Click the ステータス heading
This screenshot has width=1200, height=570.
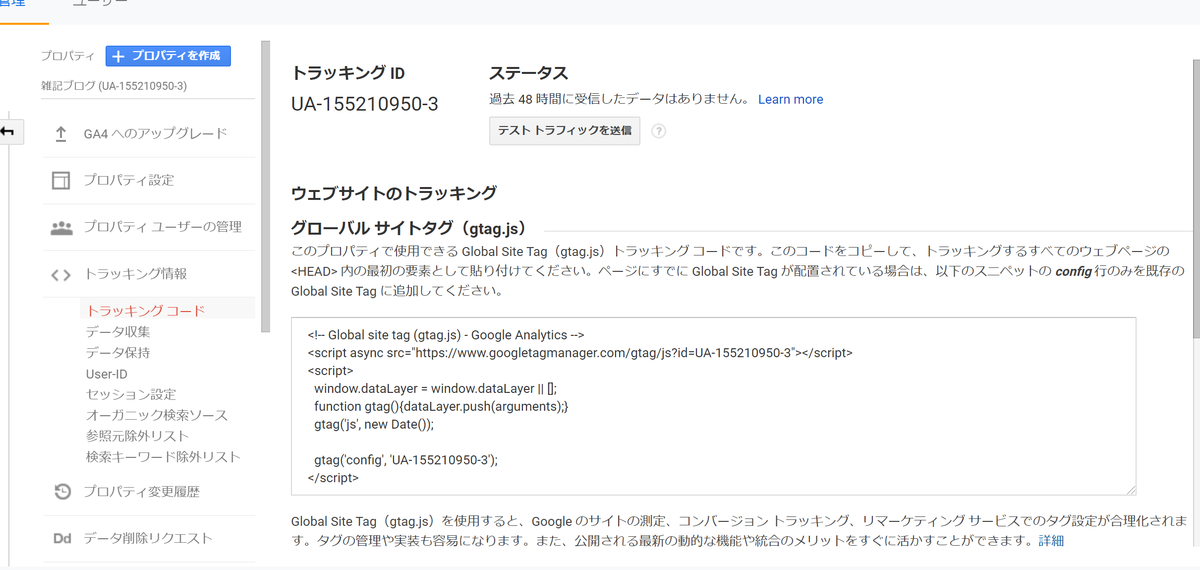click(x=529, y=73)
